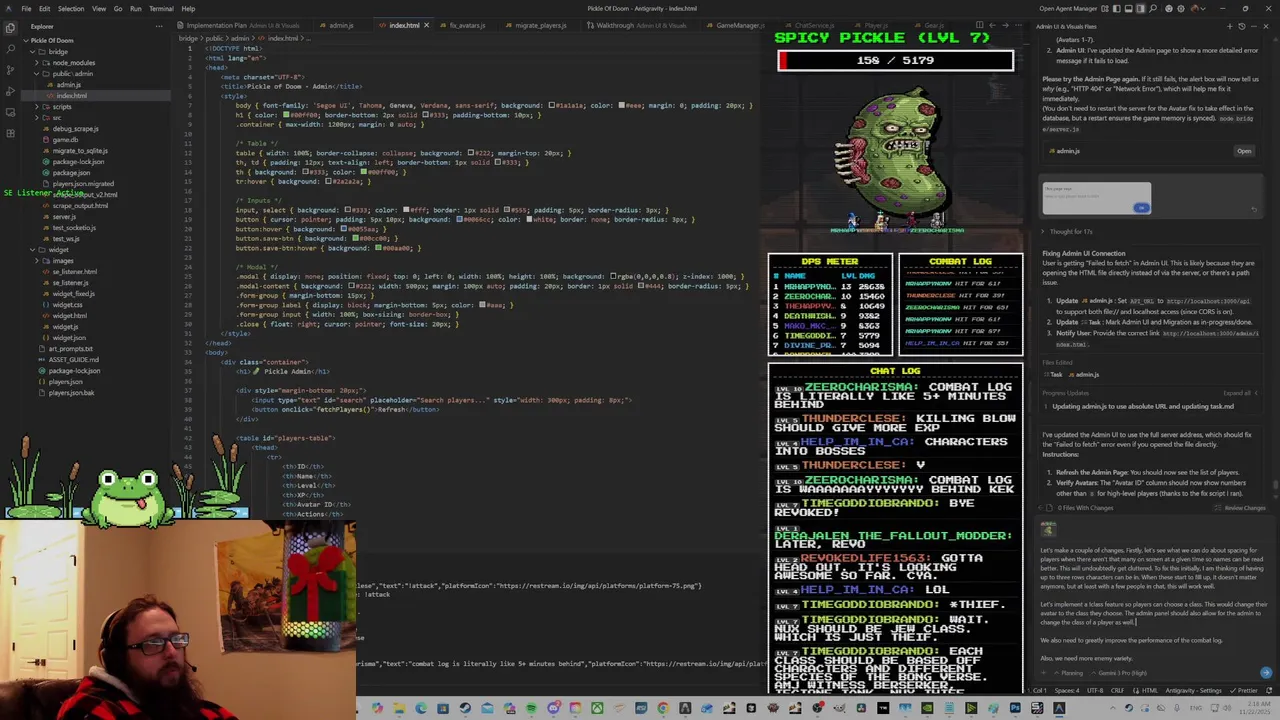Open Extensions view in activity bar

coord(10,133)
